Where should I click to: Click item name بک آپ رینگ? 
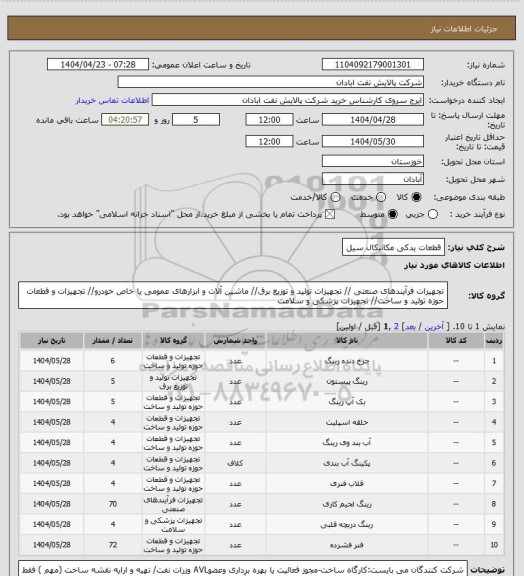click(347, 402)
